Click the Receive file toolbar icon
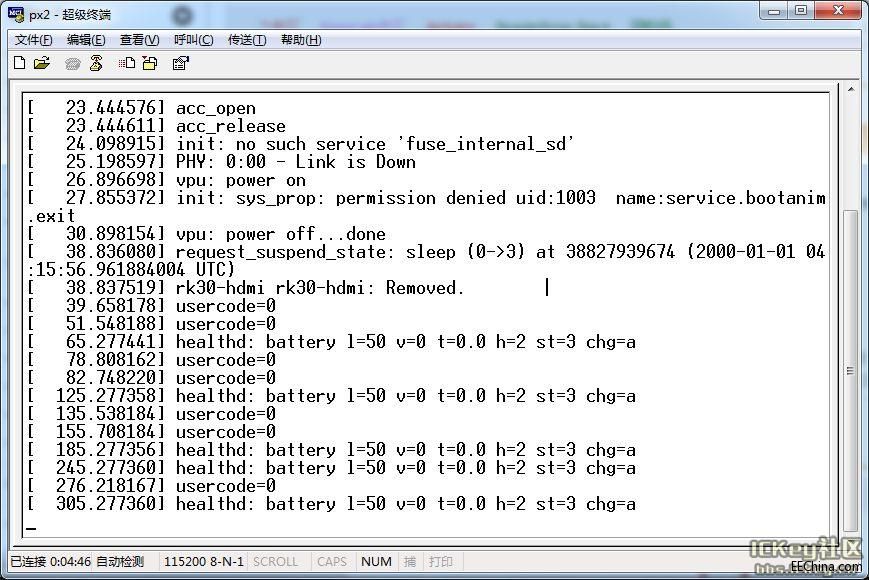 click(150, 63)
